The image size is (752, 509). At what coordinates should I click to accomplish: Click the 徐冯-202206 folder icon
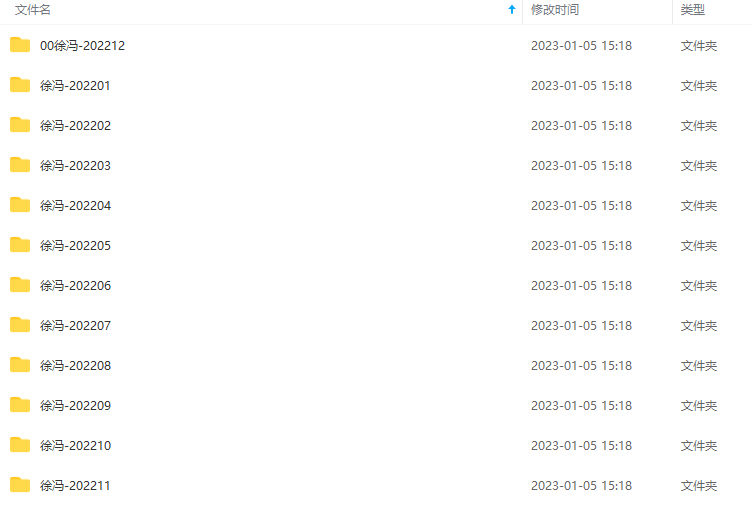[x=20, y=285]
